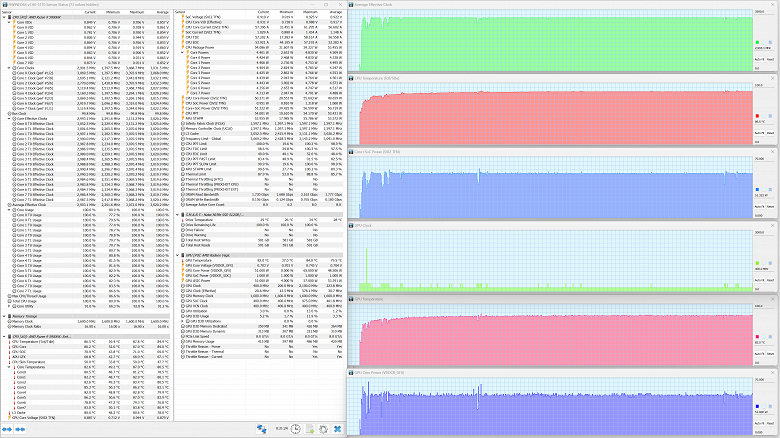The image size is (780, 438).
Task: Collapse the Memory Timings group
Action: pos(4,316)
